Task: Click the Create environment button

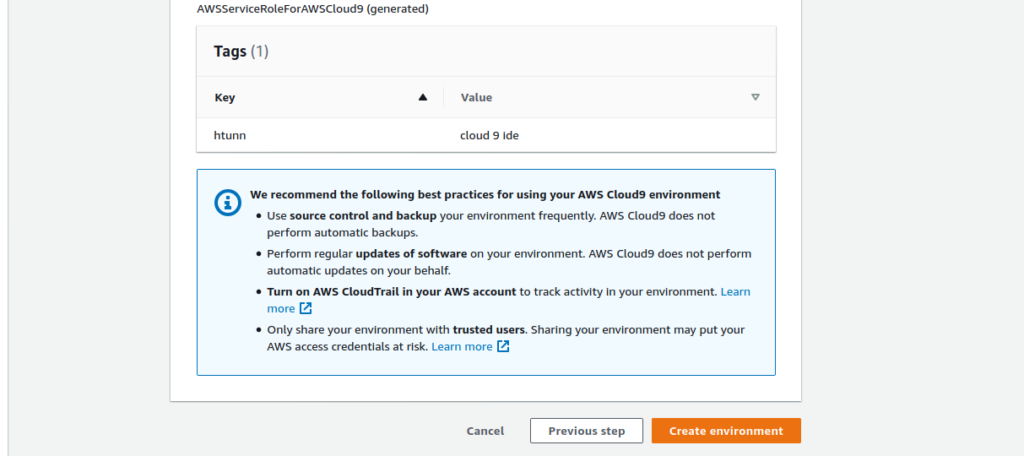Action: (726, 431)
